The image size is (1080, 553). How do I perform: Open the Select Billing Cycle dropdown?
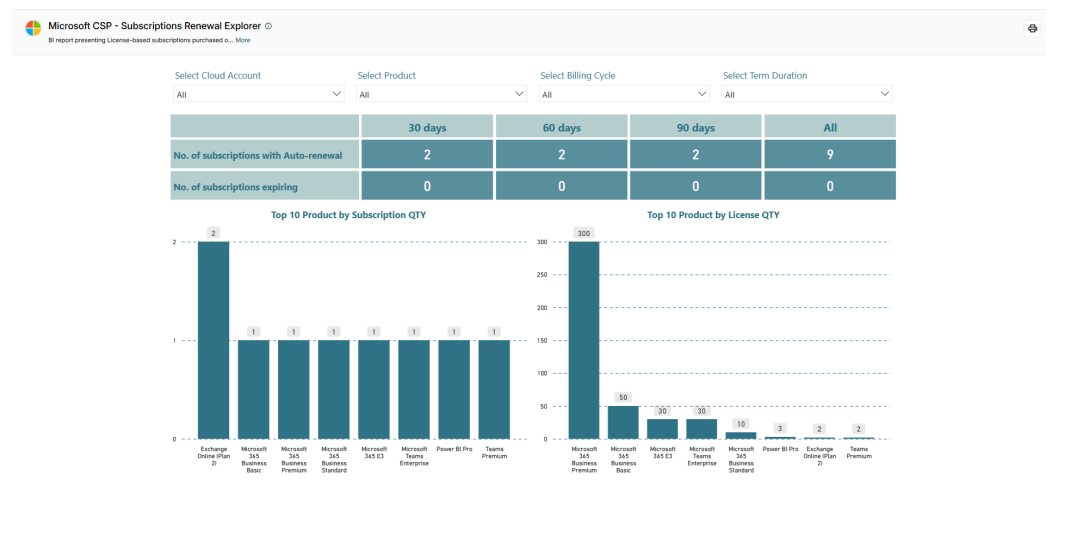[x=624, y=94]
